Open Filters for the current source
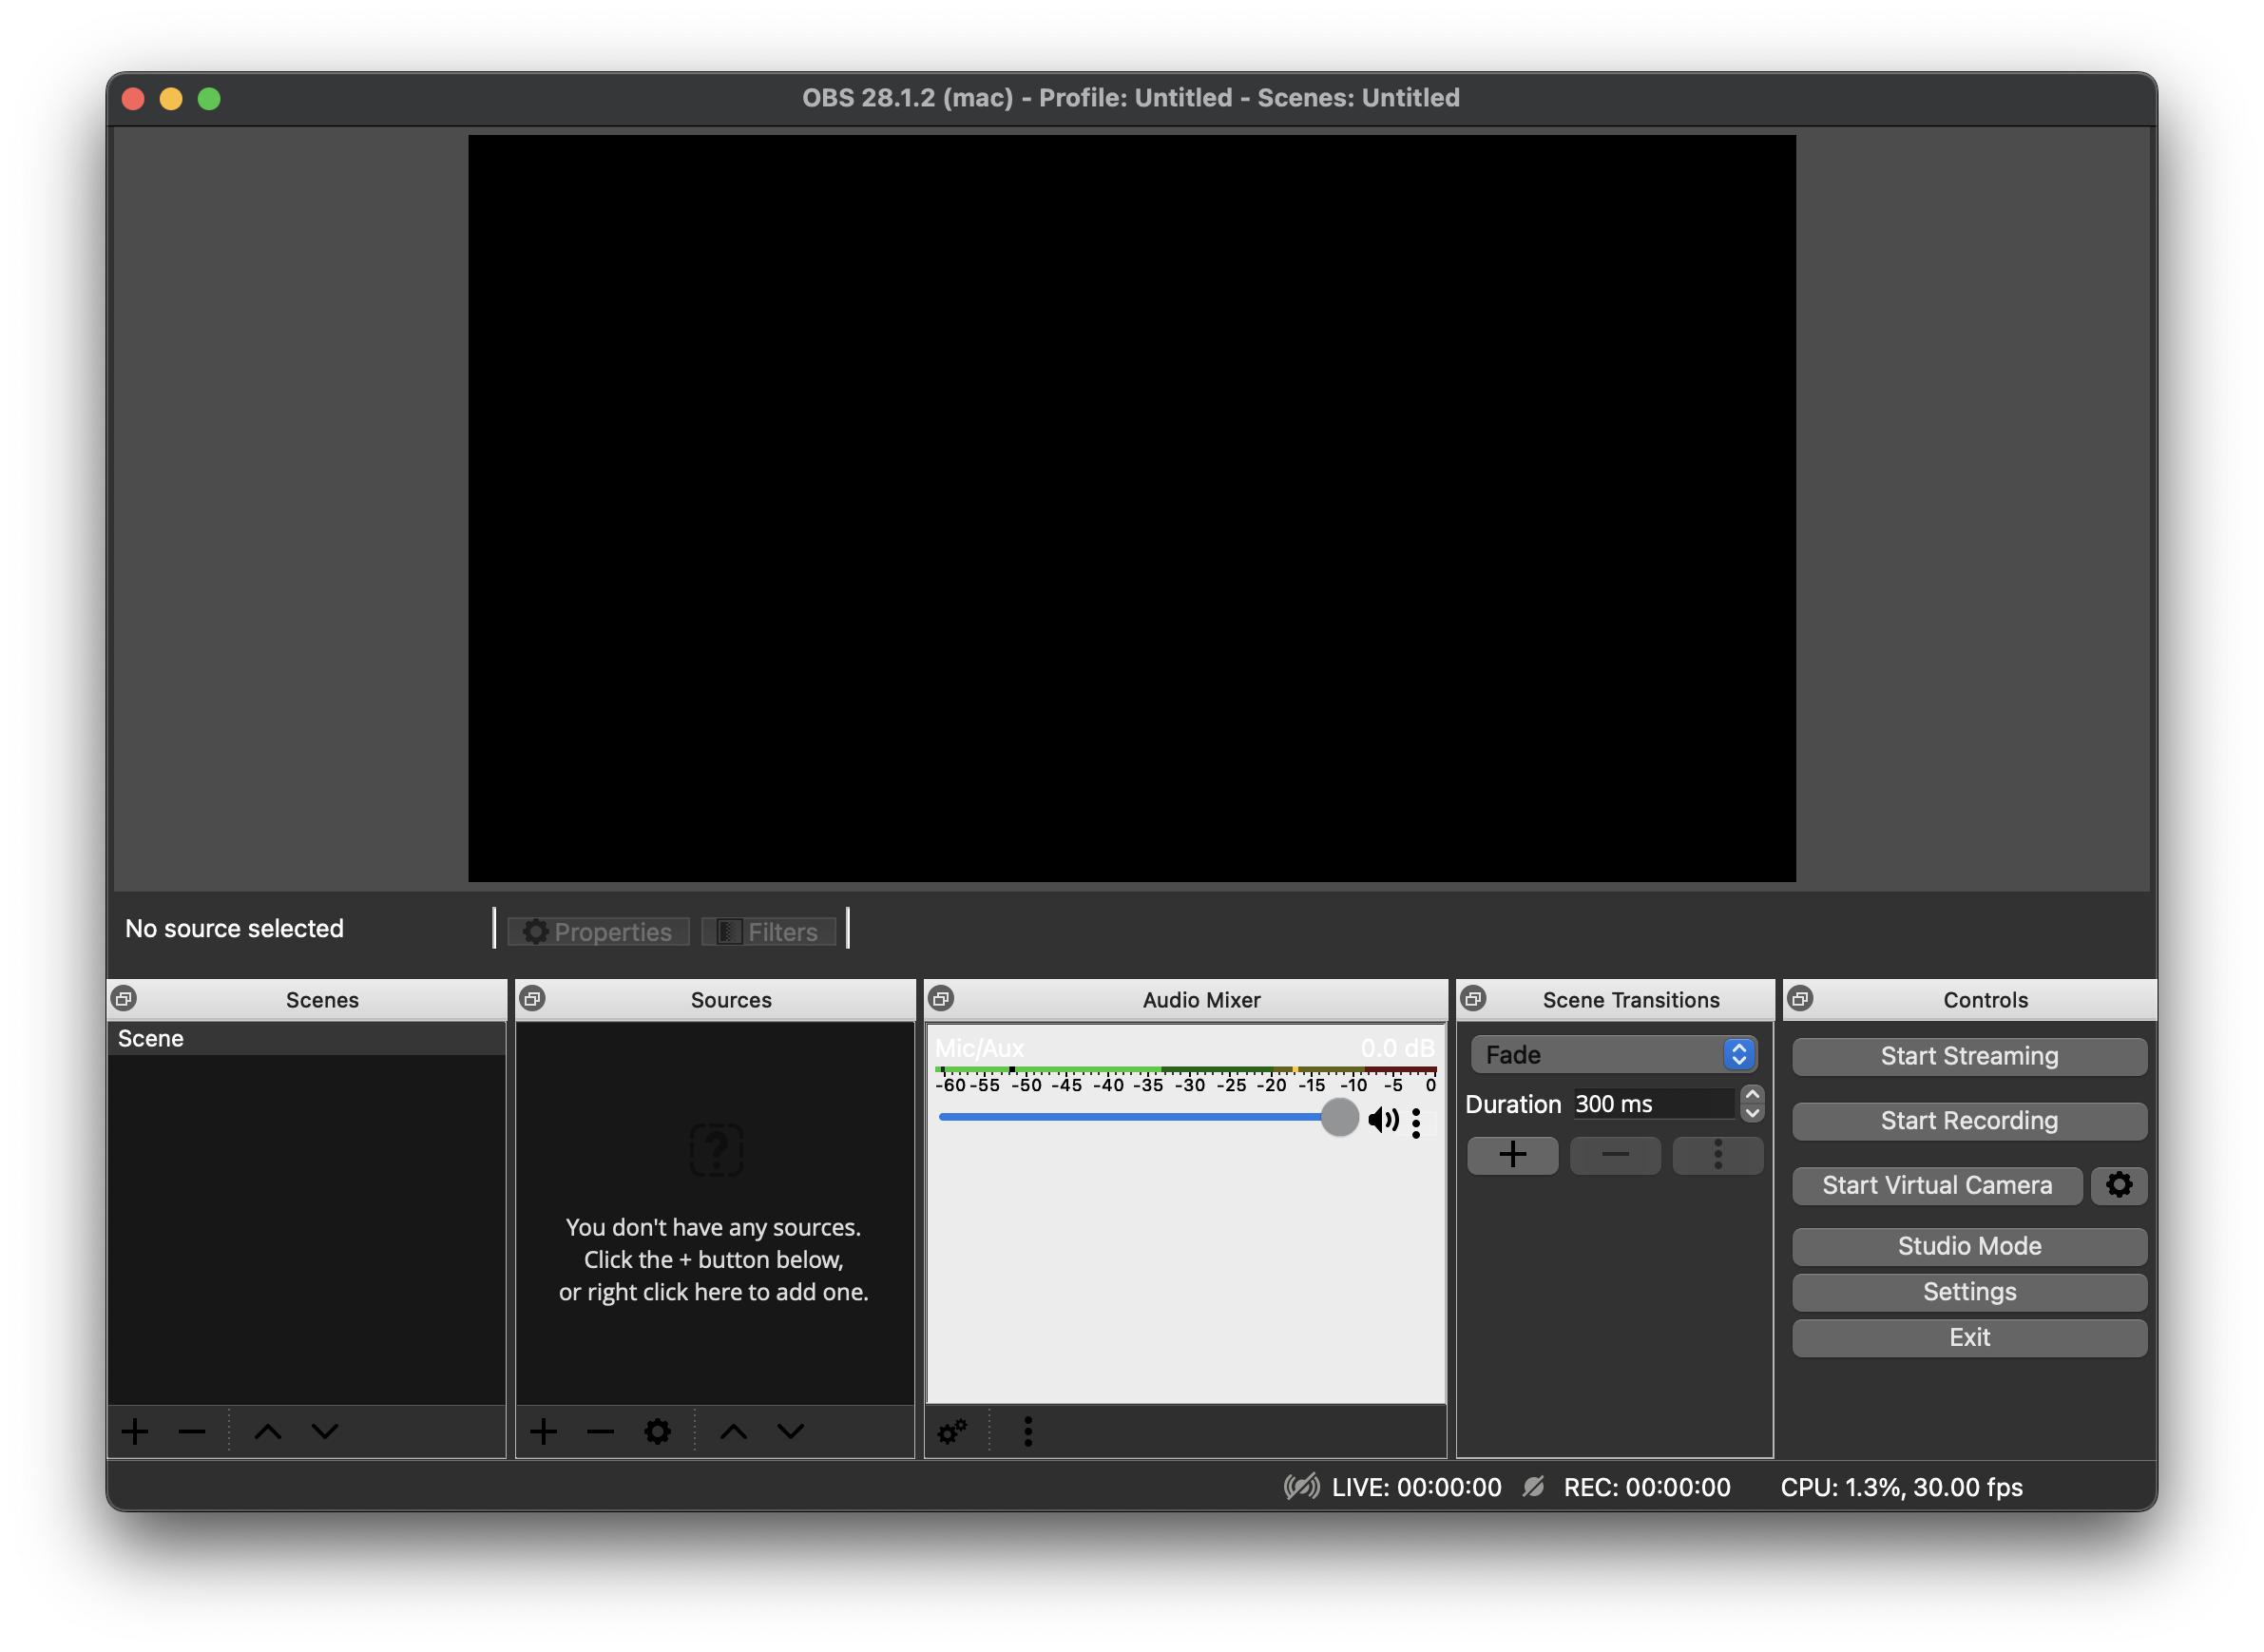2264x1652 pixels. 769,931
